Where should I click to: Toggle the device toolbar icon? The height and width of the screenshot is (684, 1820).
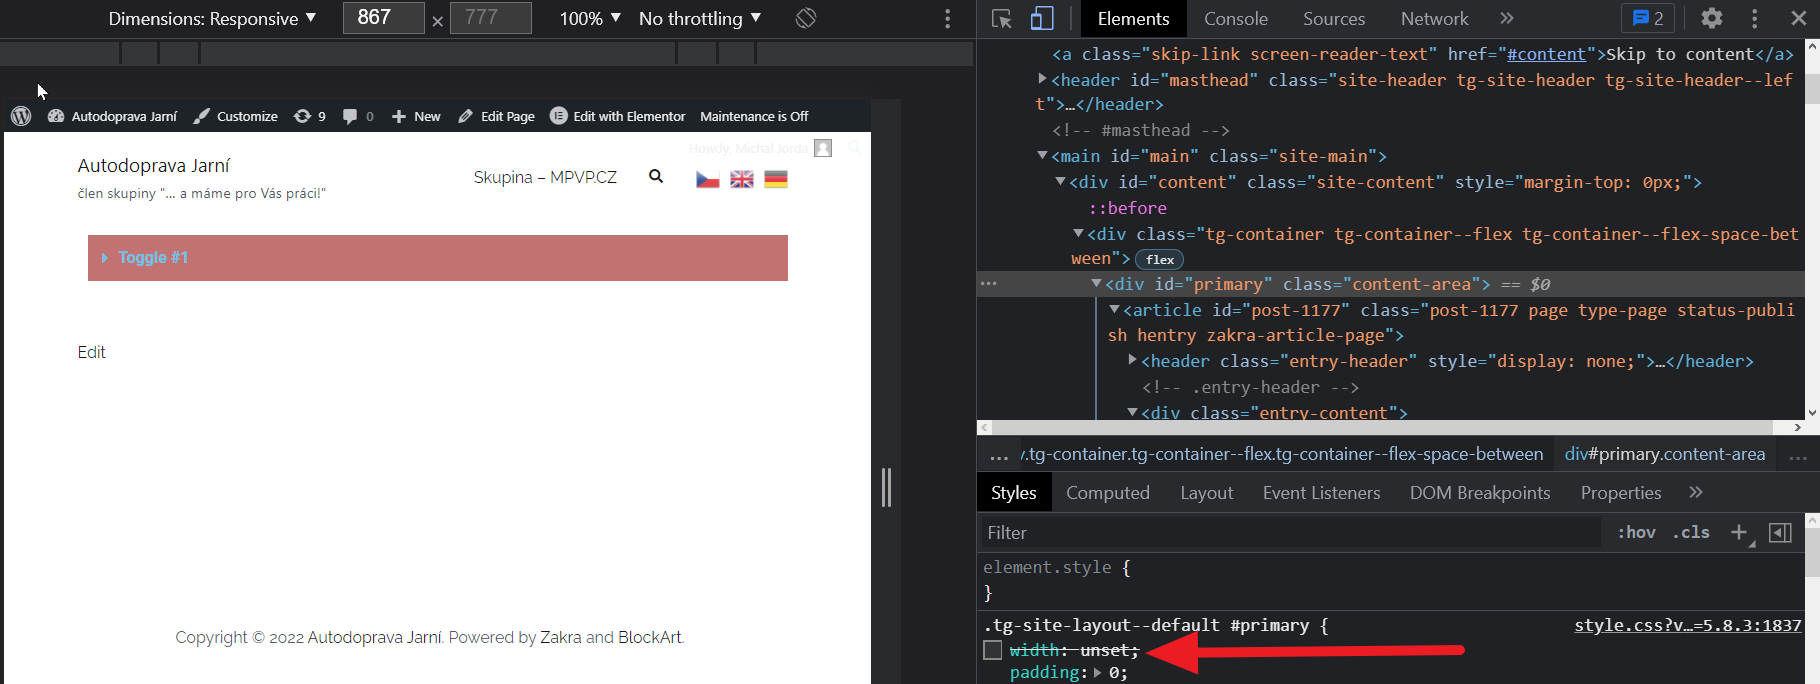point(1042,19)
